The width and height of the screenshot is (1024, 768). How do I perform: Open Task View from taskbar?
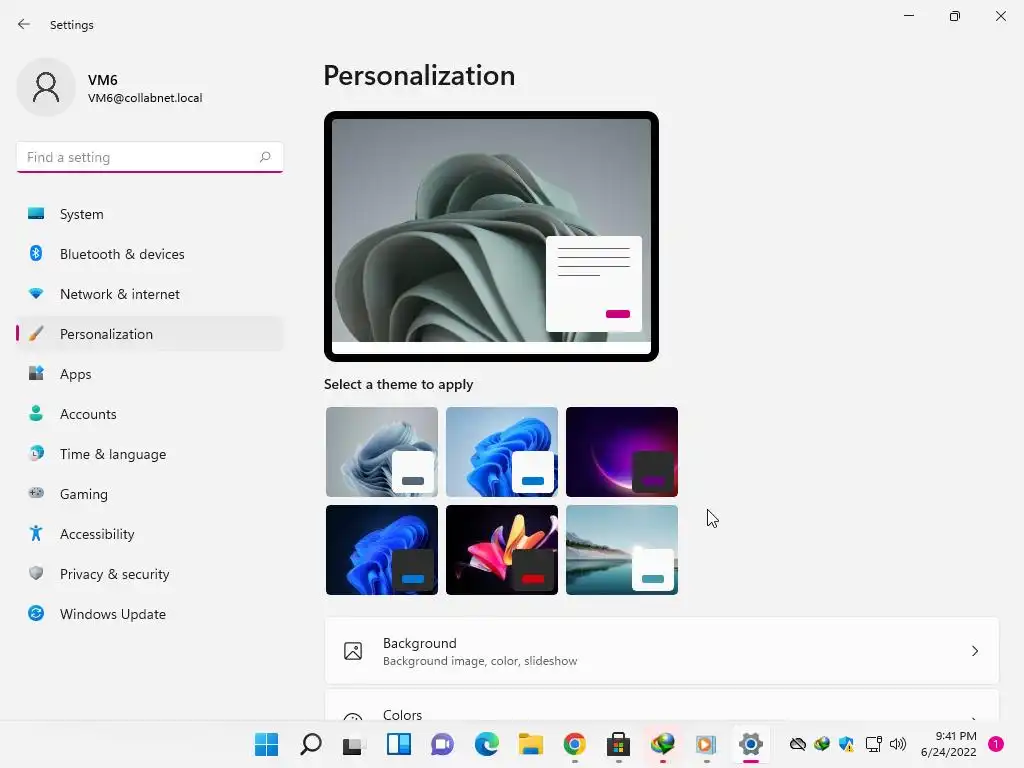point(354,744)
